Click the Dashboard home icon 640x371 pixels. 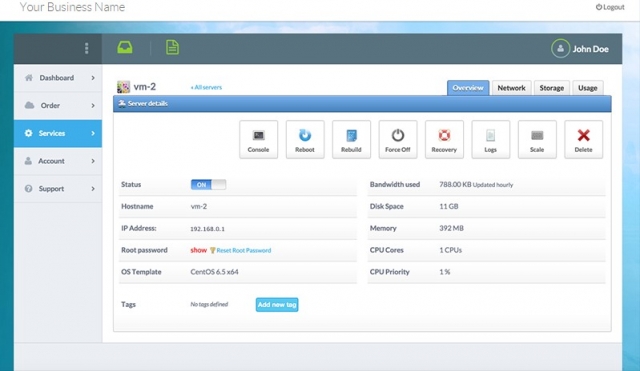pos(29,78)
